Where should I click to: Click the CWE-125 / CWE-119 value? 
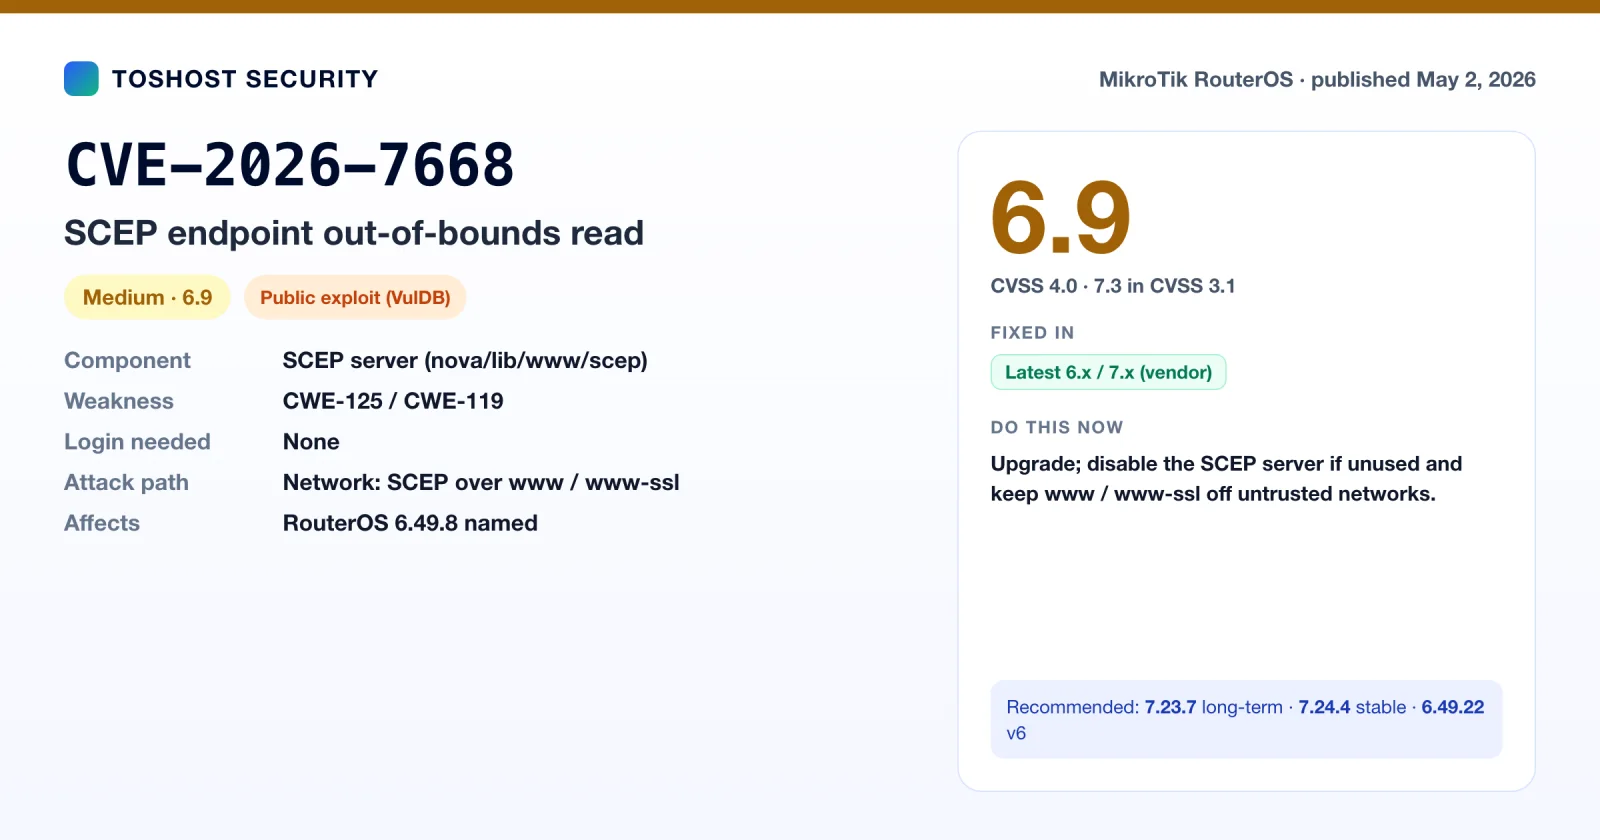pyautogui.click(x=393, y=401)
